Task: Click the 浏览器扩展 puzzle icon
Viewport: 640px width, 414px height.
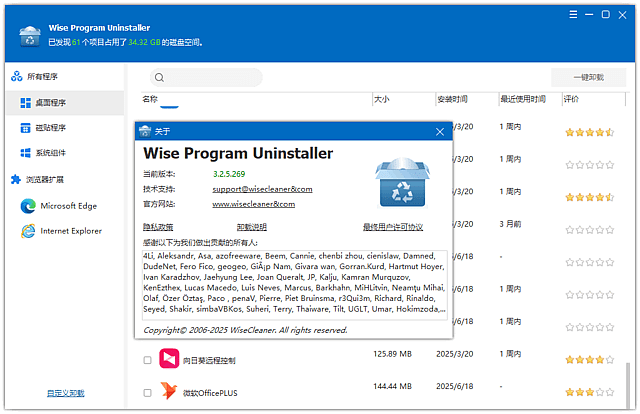Action: tap(15, 180)
